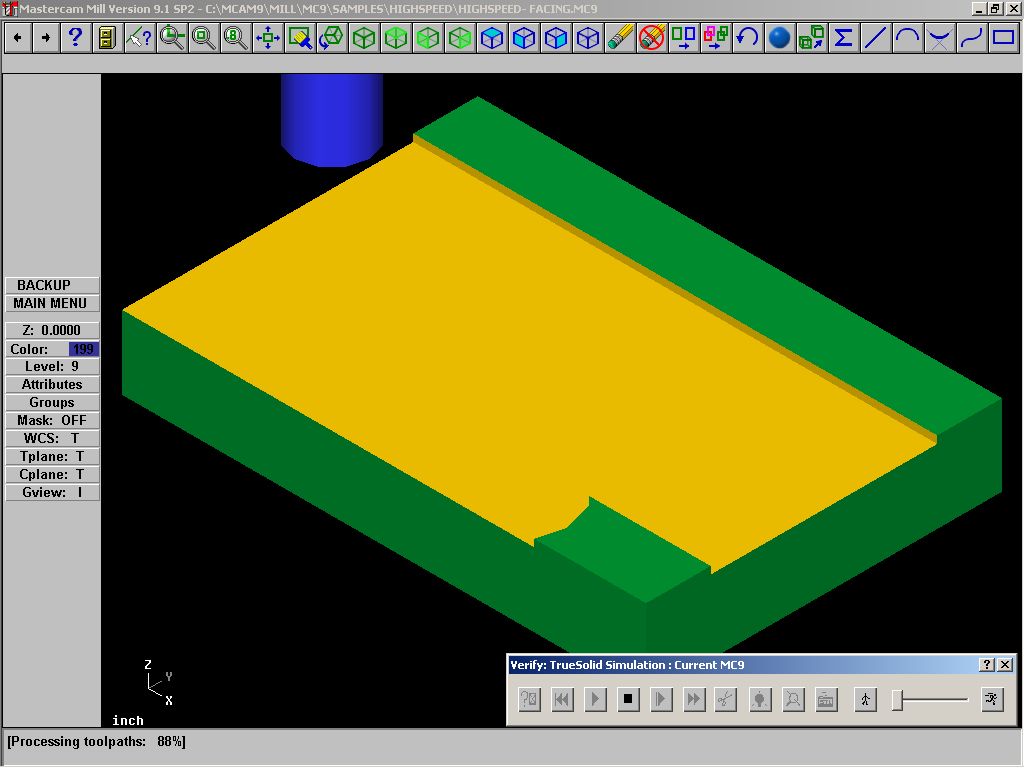Select the third green cube view icon
Viewport: 1024px width, 768px height.
pyautogui.click(x=428, y=37)
